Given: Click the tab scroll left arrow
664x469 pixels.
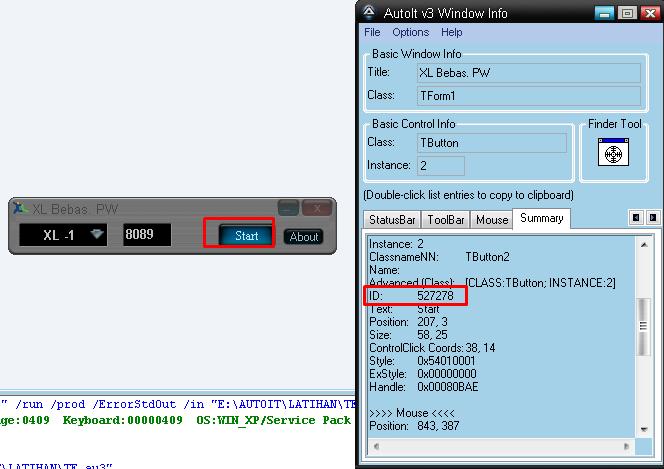Looking at the screenshot, I should click(636, 218).
